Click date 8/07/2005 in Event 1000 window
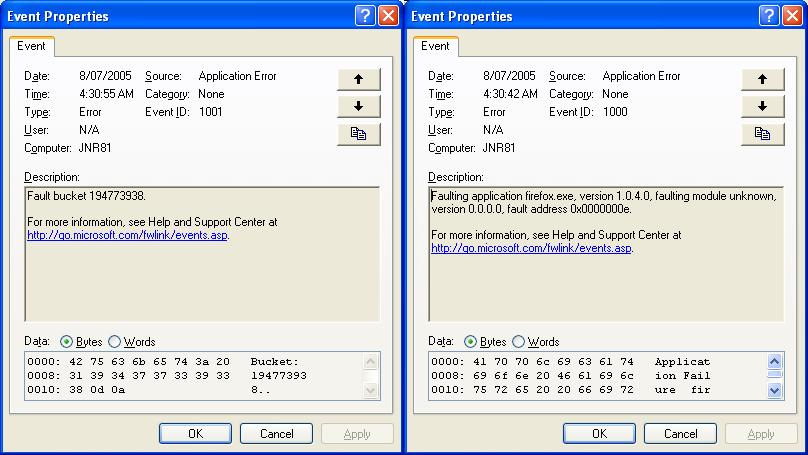 509,76
